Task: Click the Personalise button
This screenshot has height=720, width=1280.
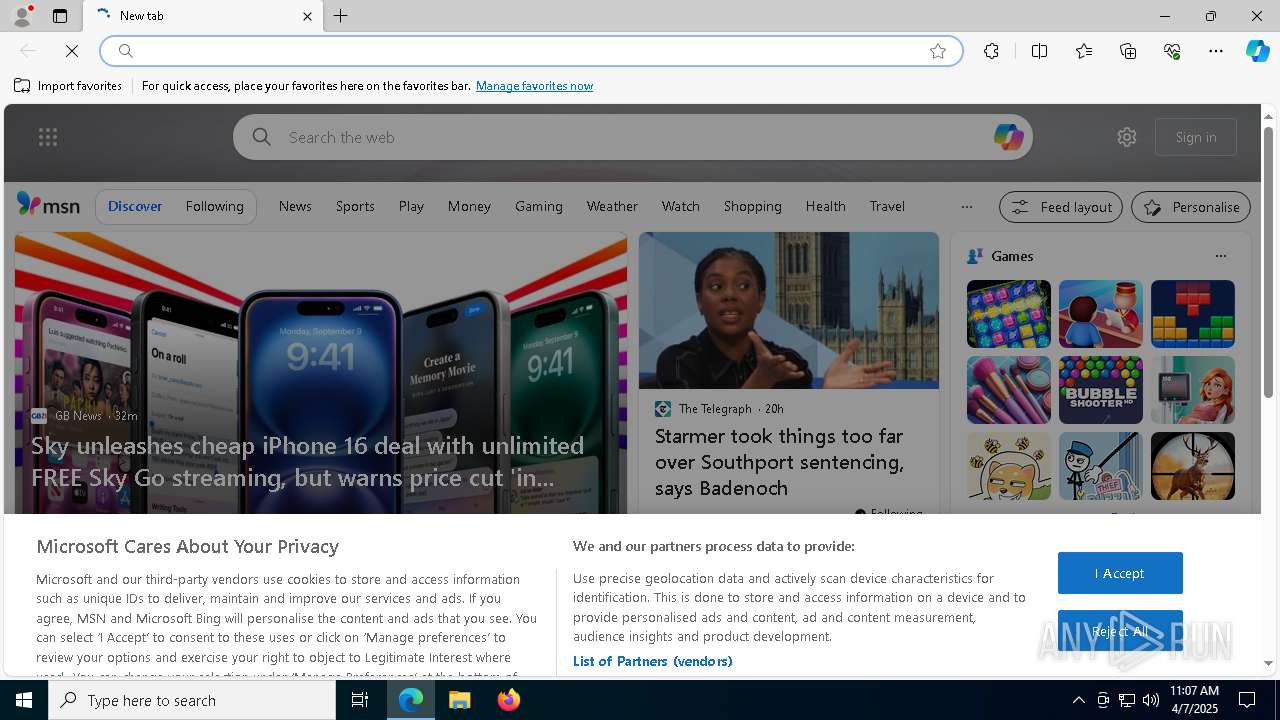Action: 1191,207
